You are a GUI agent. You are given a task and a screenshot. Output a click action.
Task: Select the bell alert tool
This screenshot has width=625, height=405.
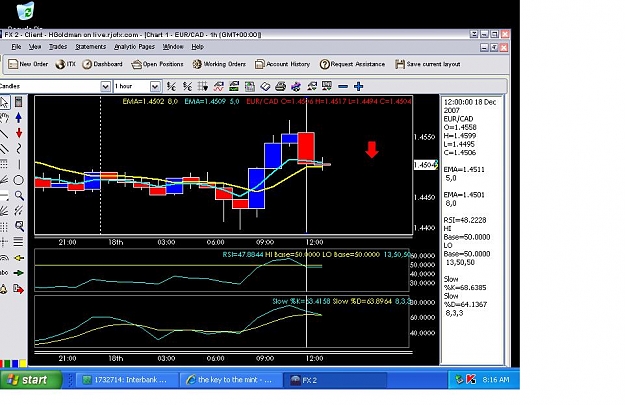pos(4,289)
